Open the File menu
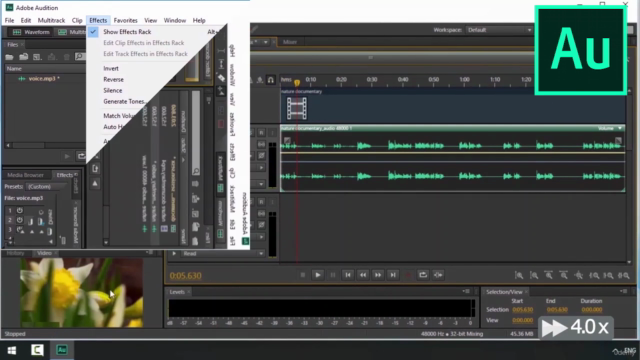Viewport: 640px width, 360px height. tap(9, 20)
